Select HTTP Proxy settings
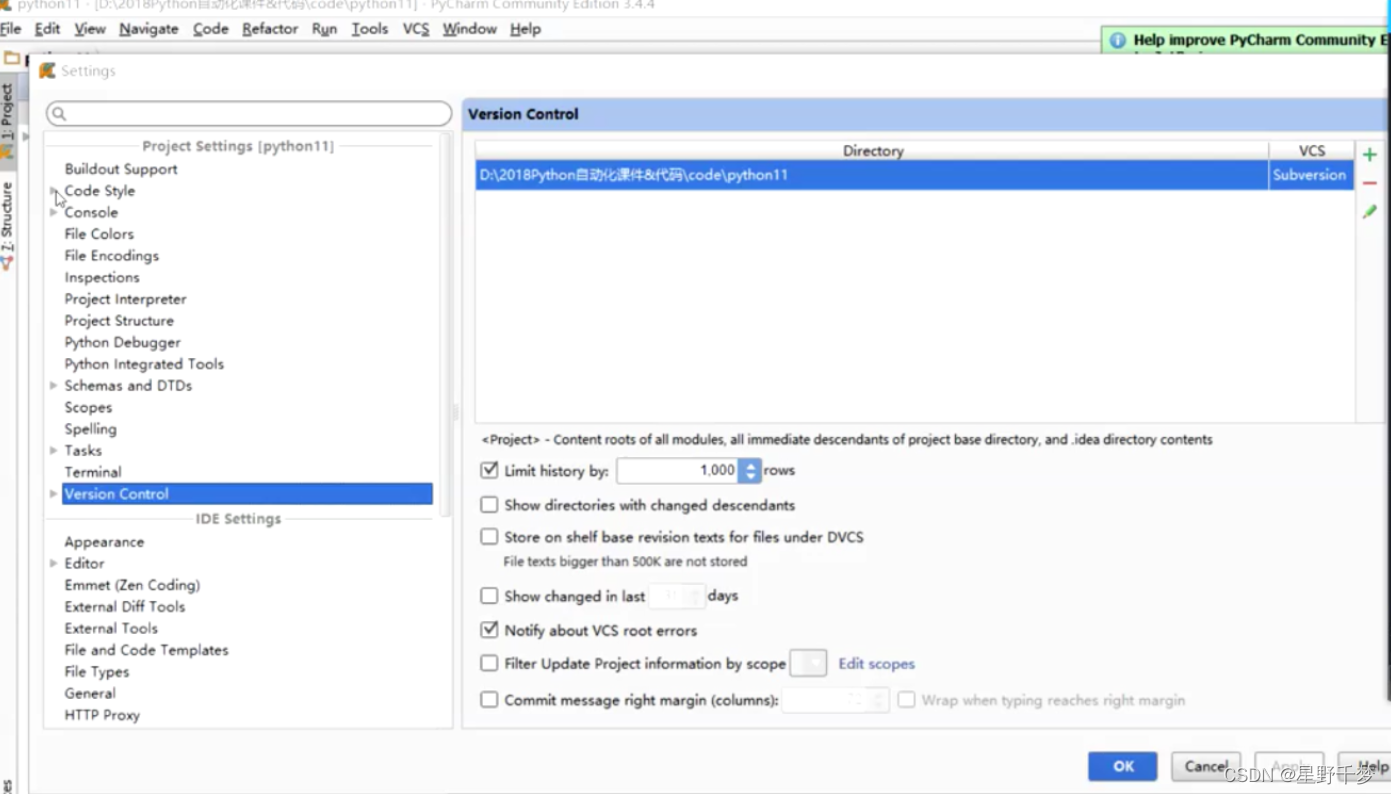This screenshot has height=794, width=1391. click(x=102, y=715)
